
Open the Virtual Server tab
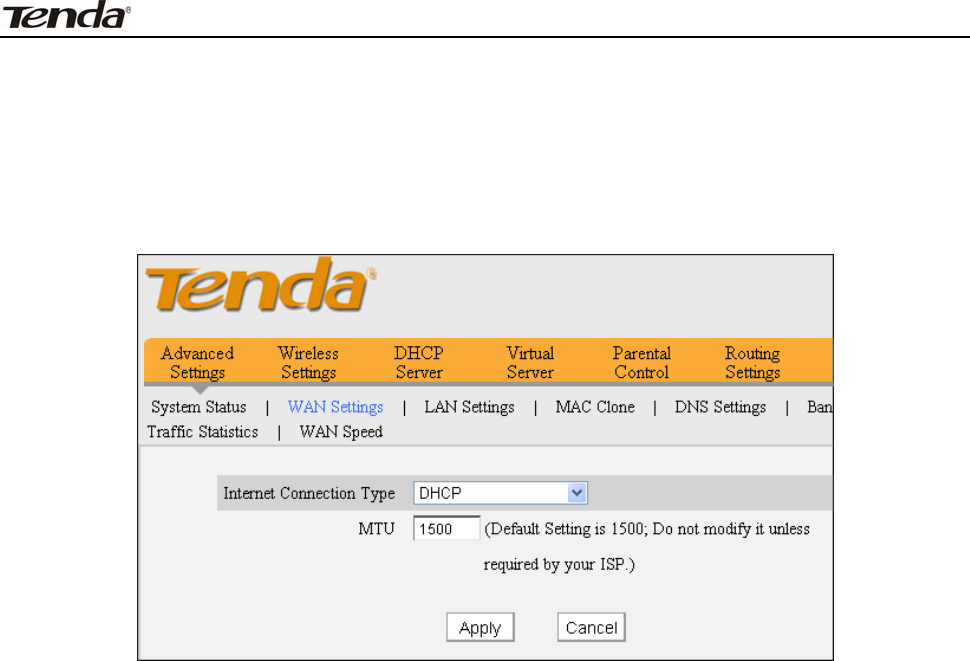[530, 362]
